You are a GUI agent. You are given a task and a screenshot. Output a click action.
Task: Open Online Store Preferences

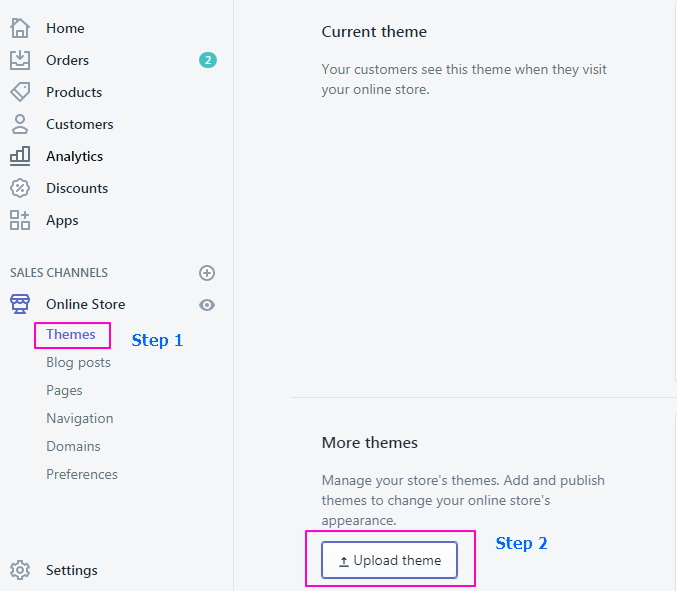pyautogui.click(x=81, y=474)
